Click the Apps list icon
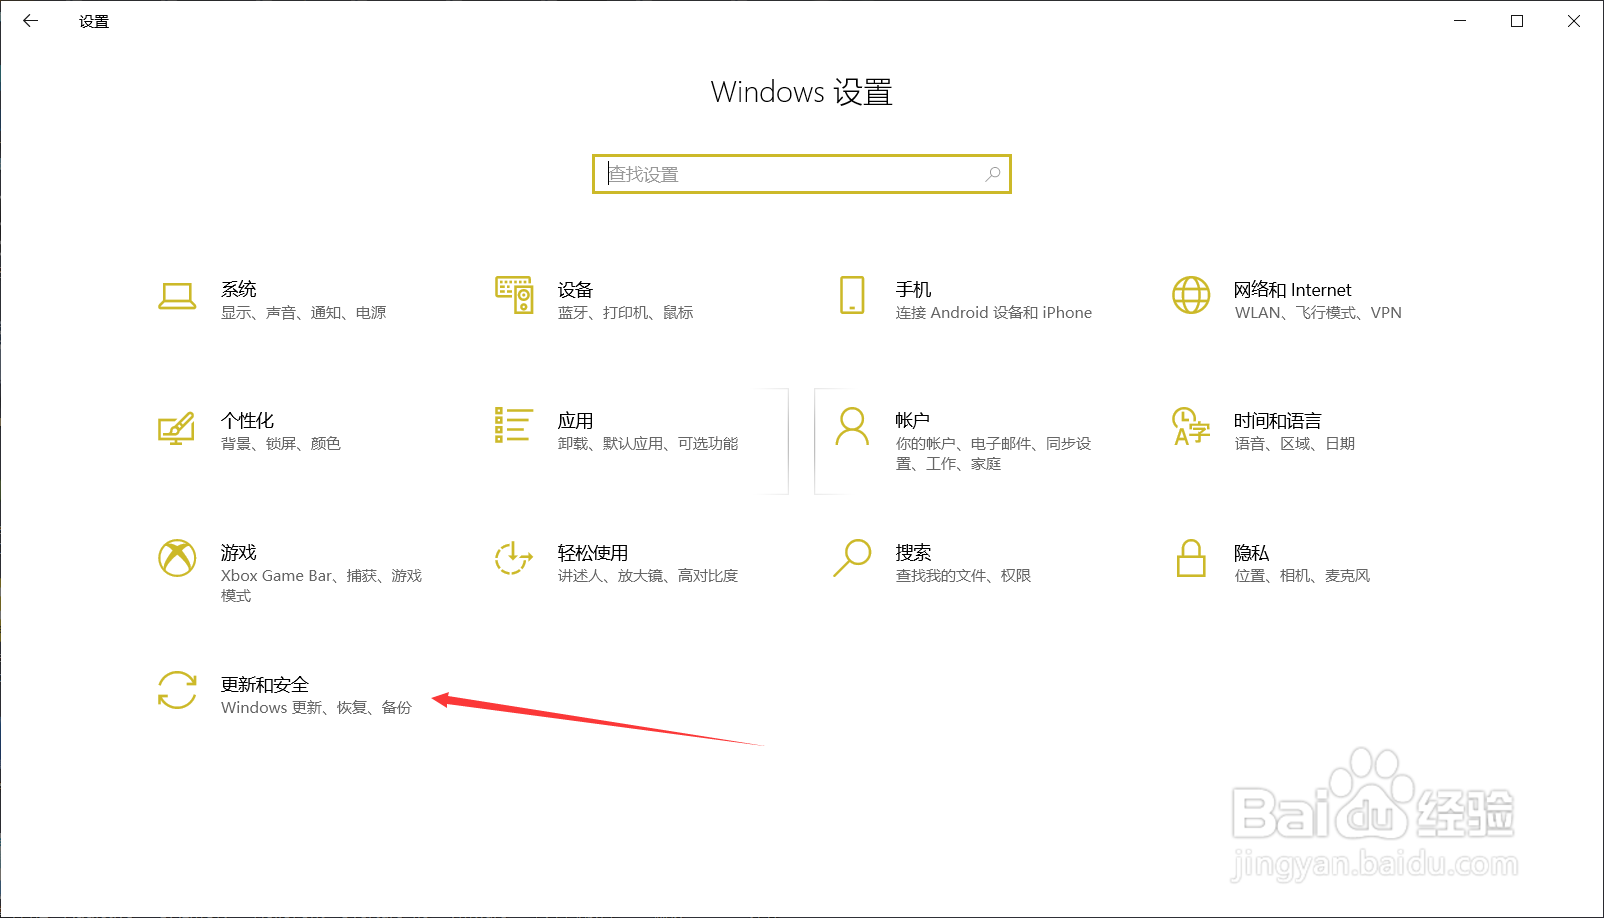 513,425
